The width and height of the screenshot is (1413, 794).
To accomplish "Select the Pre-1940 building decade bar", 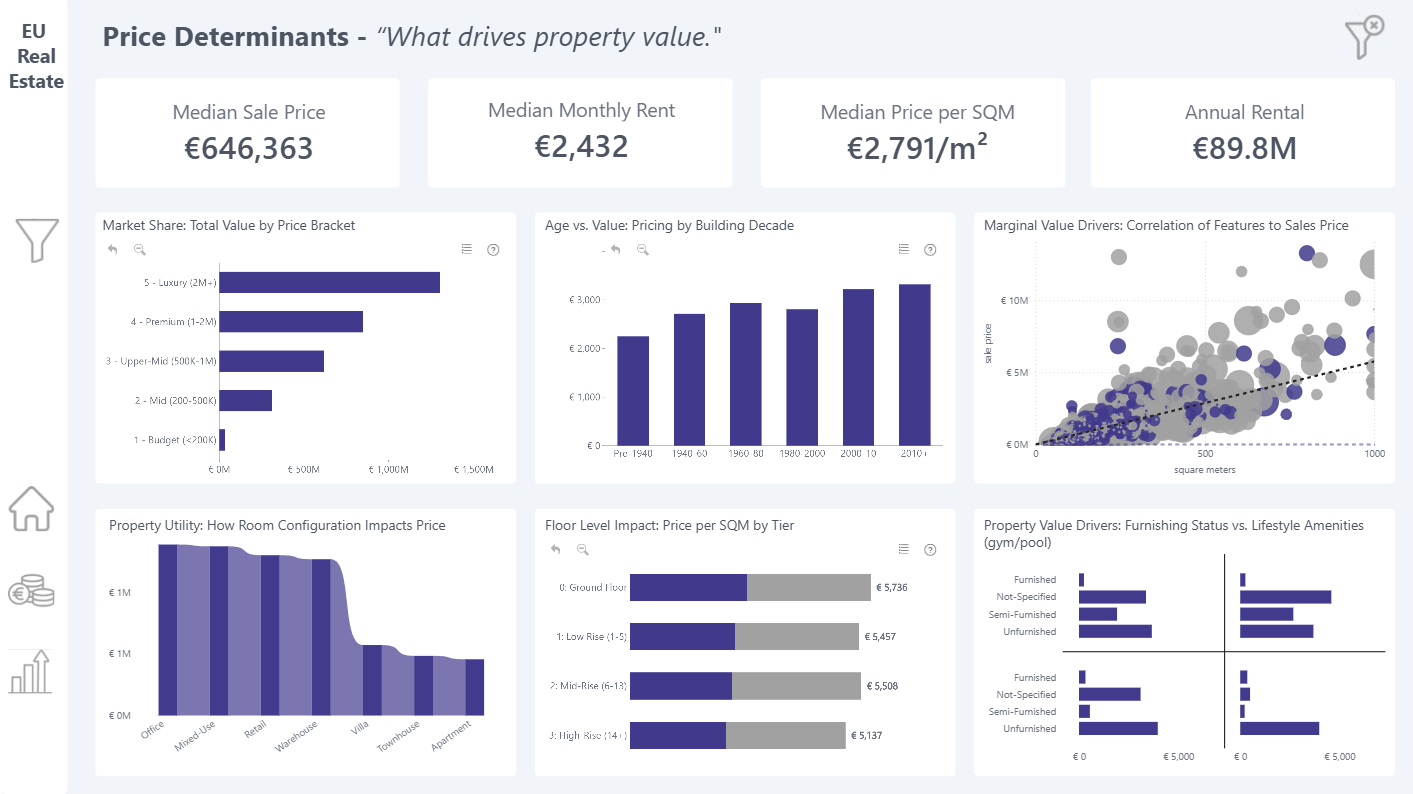I will [633, 391].
